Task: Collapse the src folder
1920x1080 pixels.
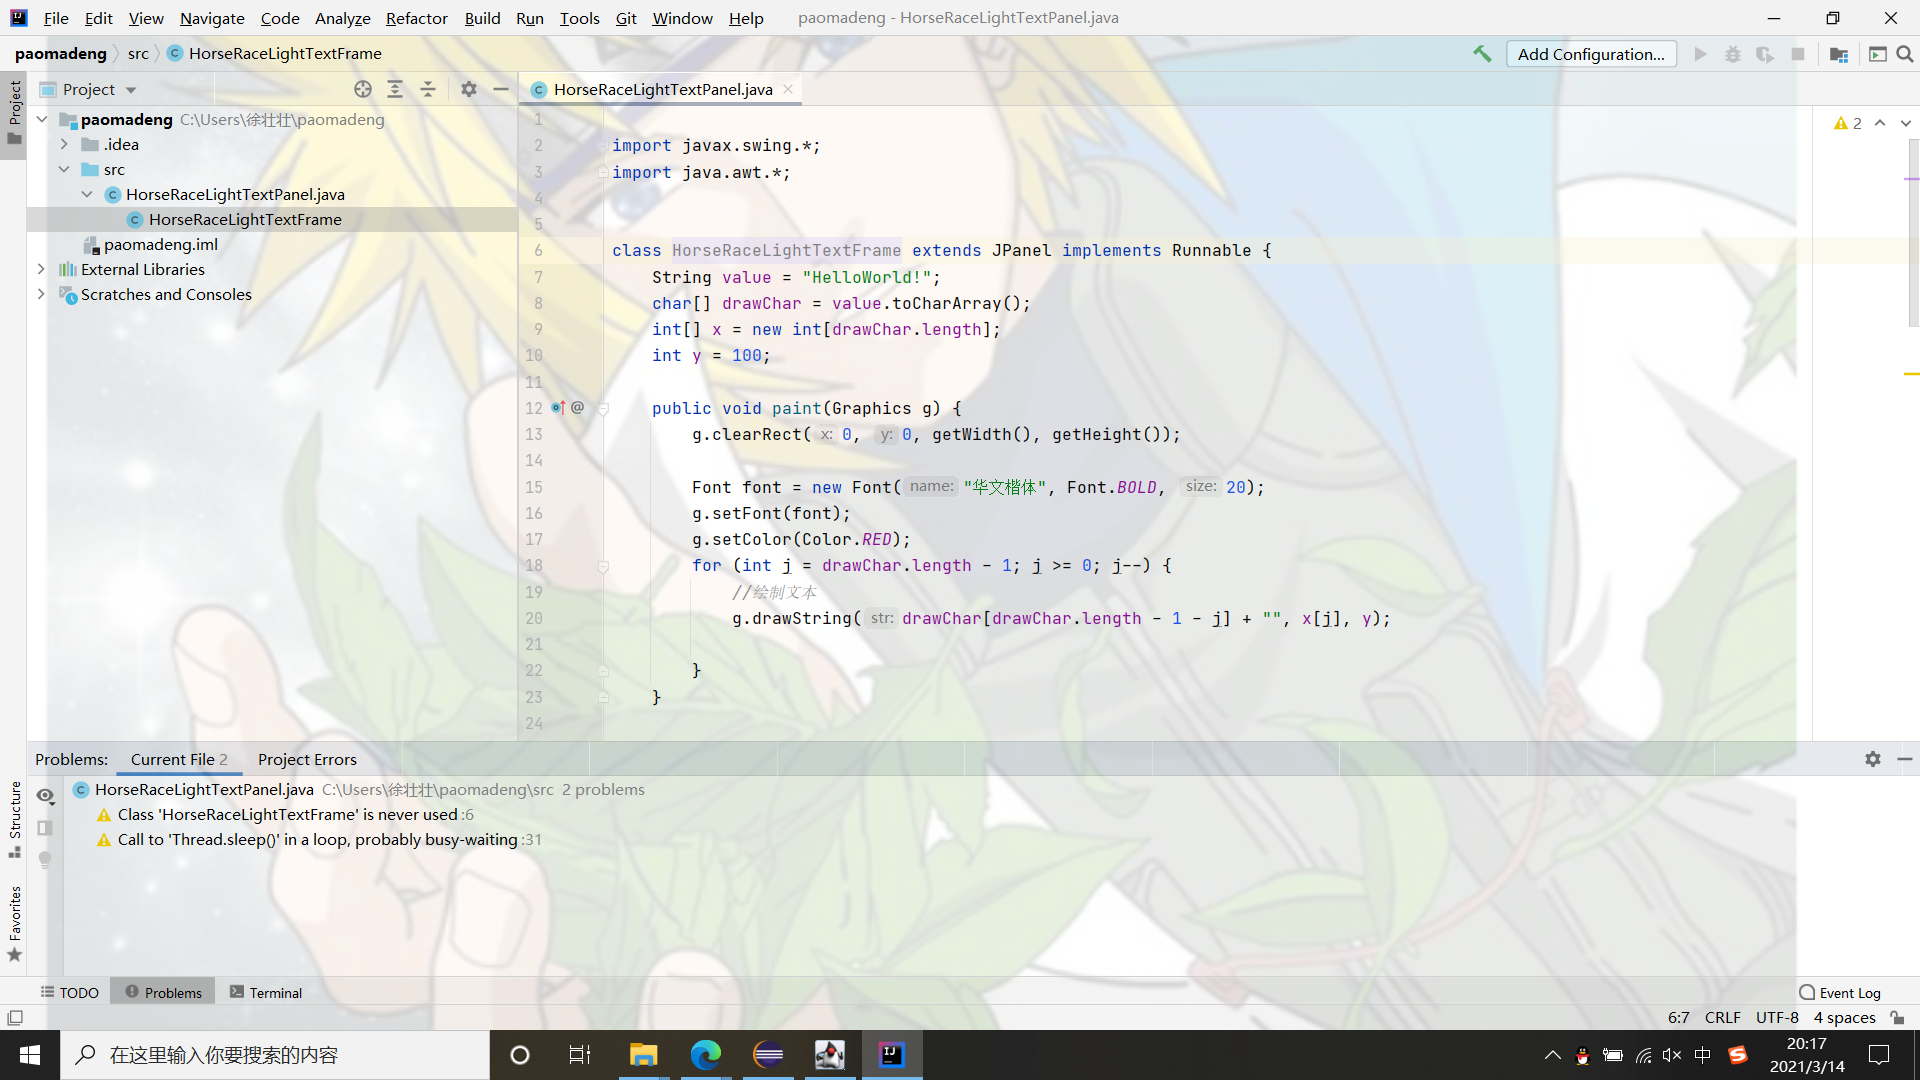Action: coord(64,169)
